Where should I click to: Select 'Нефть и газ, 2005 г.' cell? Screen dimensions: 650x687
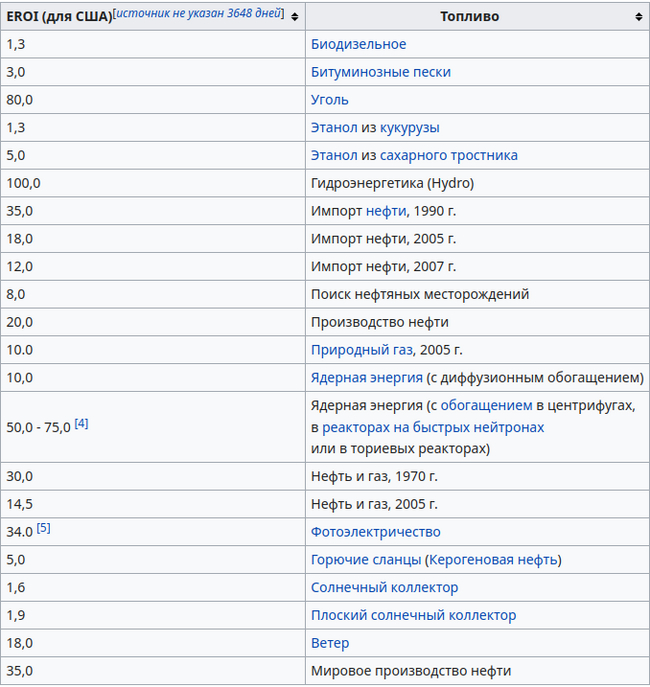[x=477, y=504]
